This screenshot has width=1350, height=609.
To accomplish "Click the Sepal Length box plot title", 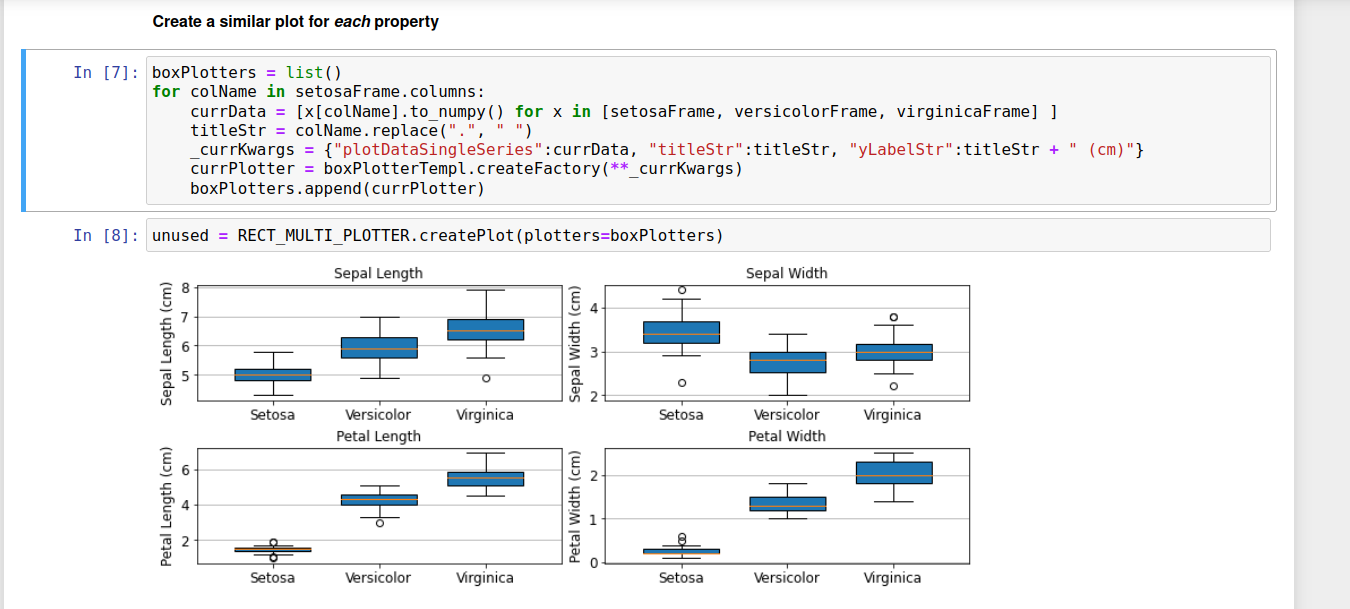I will coord(378,273).
